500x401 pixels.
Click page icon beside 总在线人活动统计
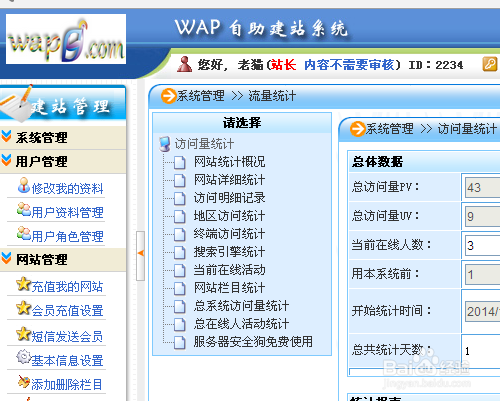(180, 325)
